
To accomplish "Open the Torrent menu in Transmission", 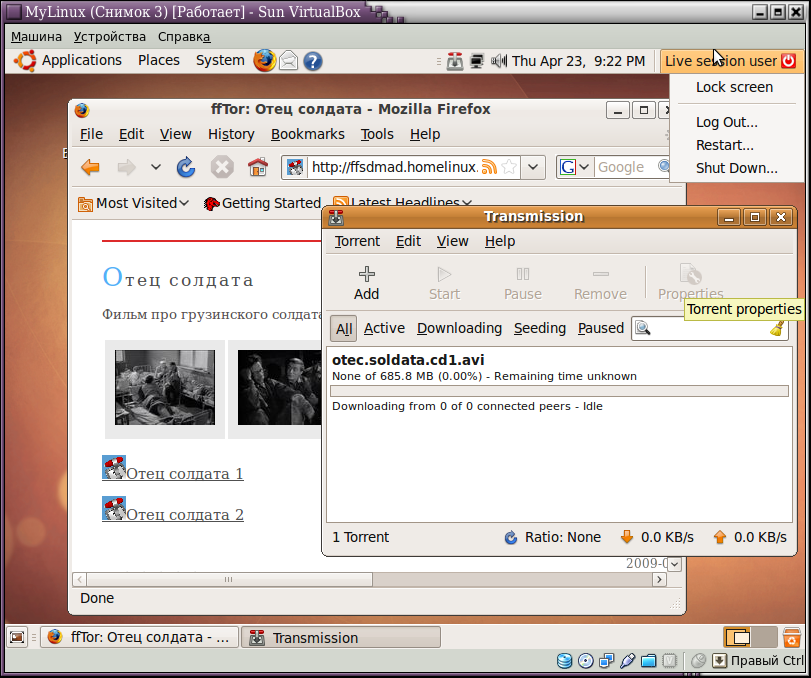I will [357, 241].
